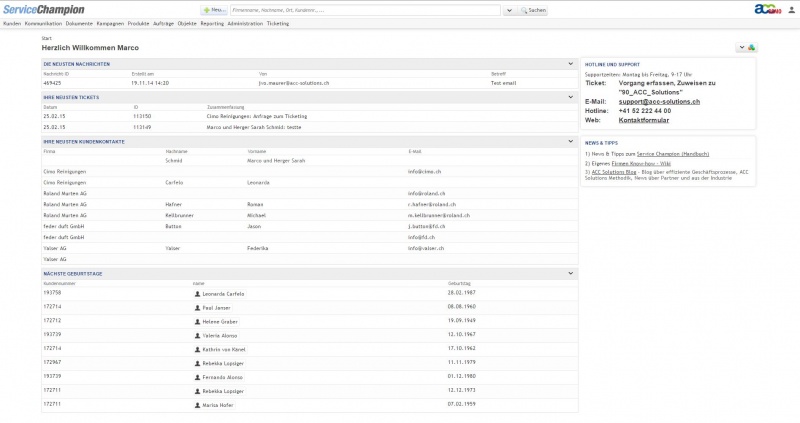Click person icon beside Leonarda Carfelo

(x=197, y=294)
